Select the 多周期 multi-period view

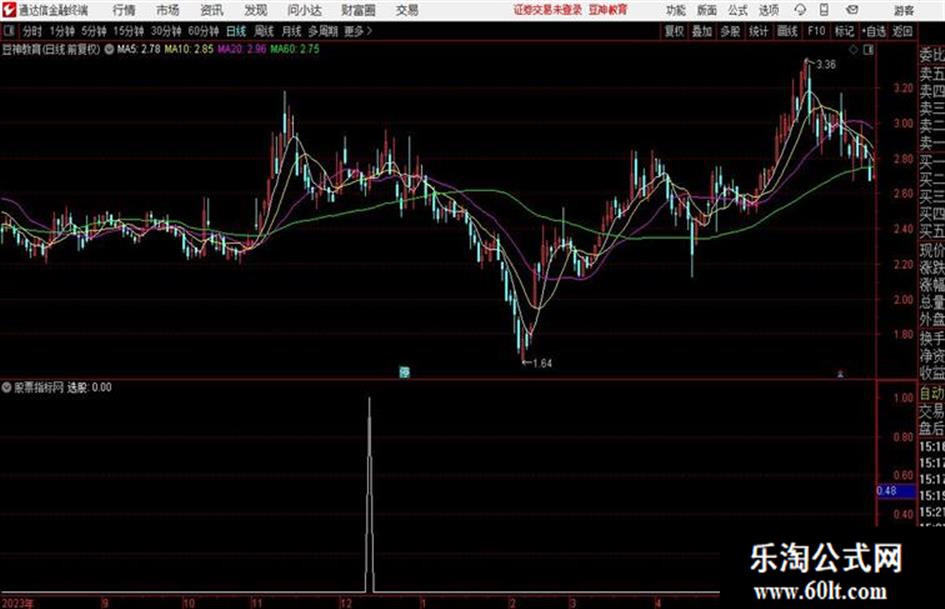click(x=323, y=31)
